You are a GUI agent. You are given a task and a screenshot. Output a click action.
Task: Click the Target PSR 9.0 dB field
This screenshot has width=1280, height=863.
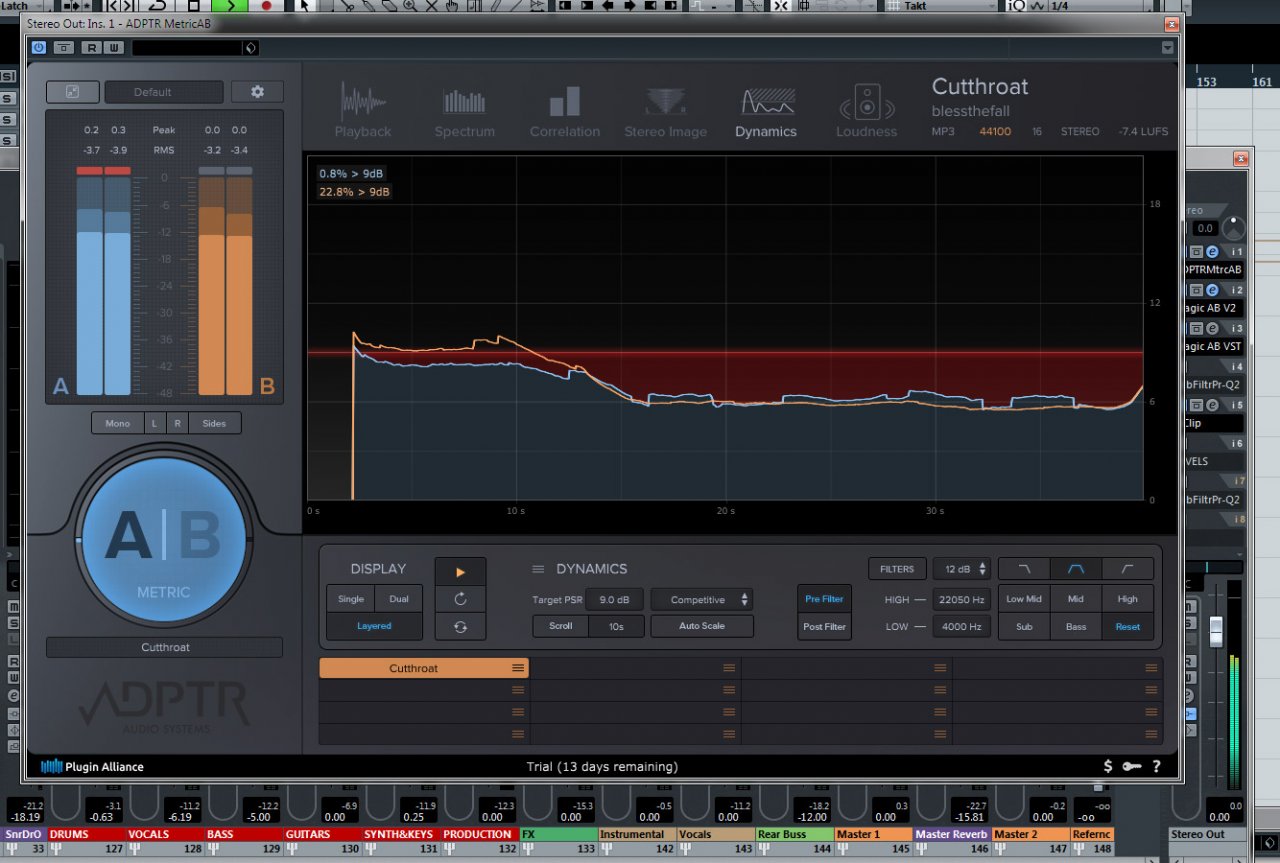pos(614,600)
